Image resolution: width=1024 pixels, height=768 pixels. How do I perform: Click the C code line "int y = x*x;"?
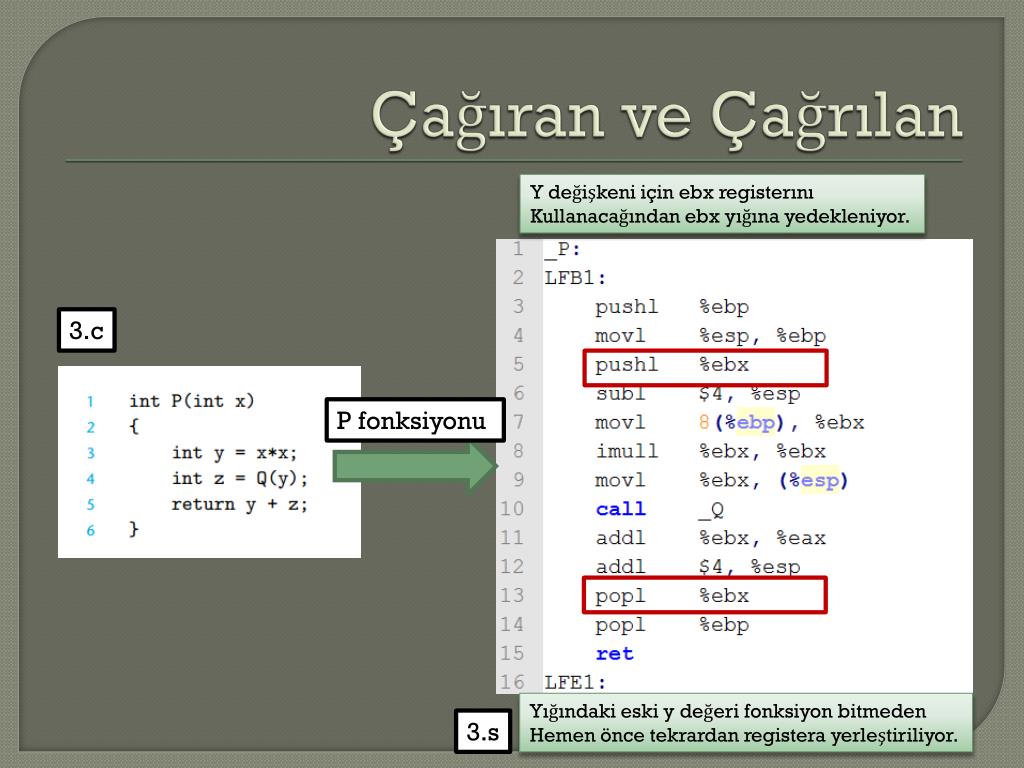click(234, 453)
